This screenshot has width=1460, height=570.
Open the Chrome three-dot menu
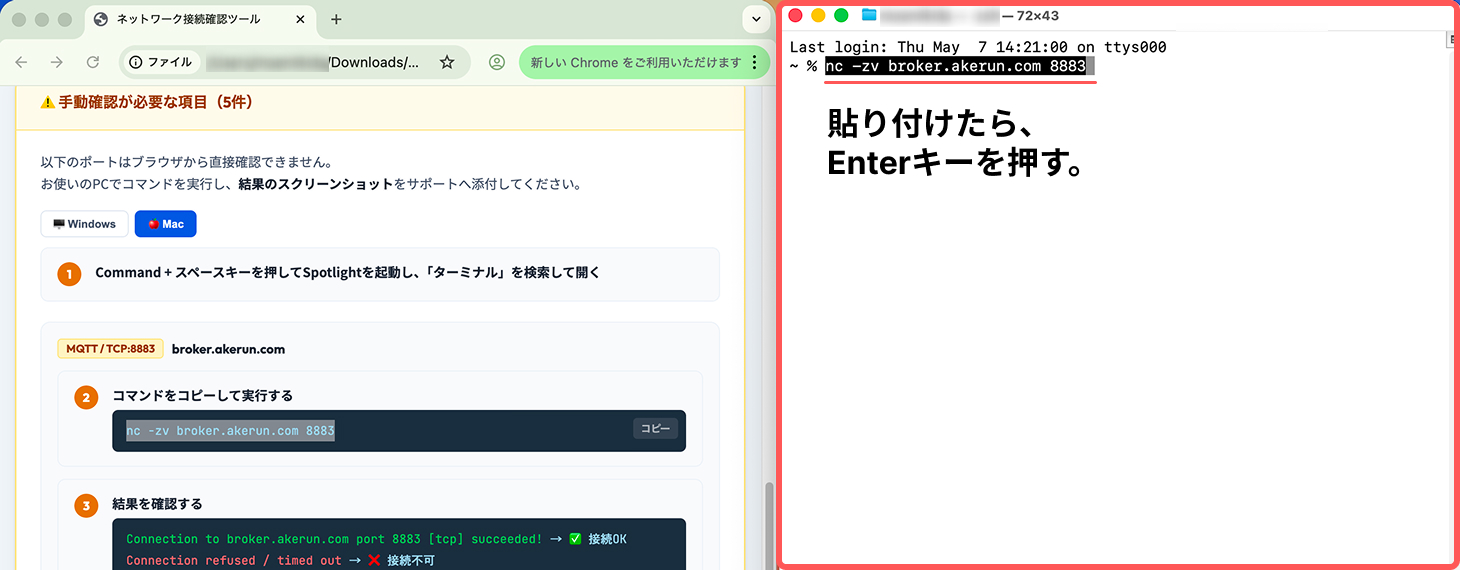[754, 62]
